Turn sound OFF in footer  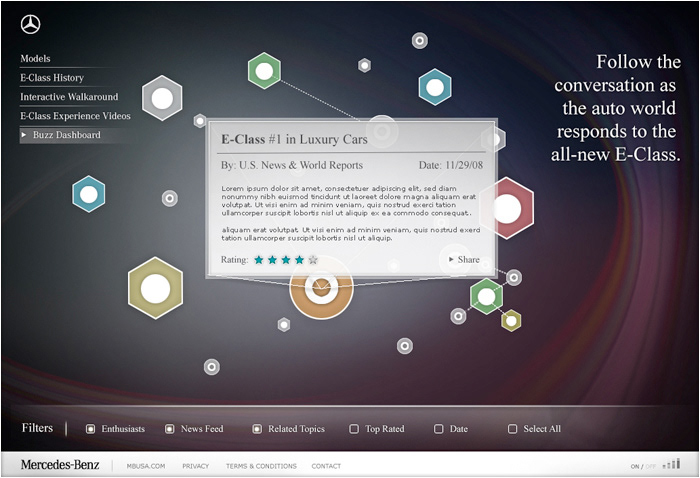(x=650, y=466)
